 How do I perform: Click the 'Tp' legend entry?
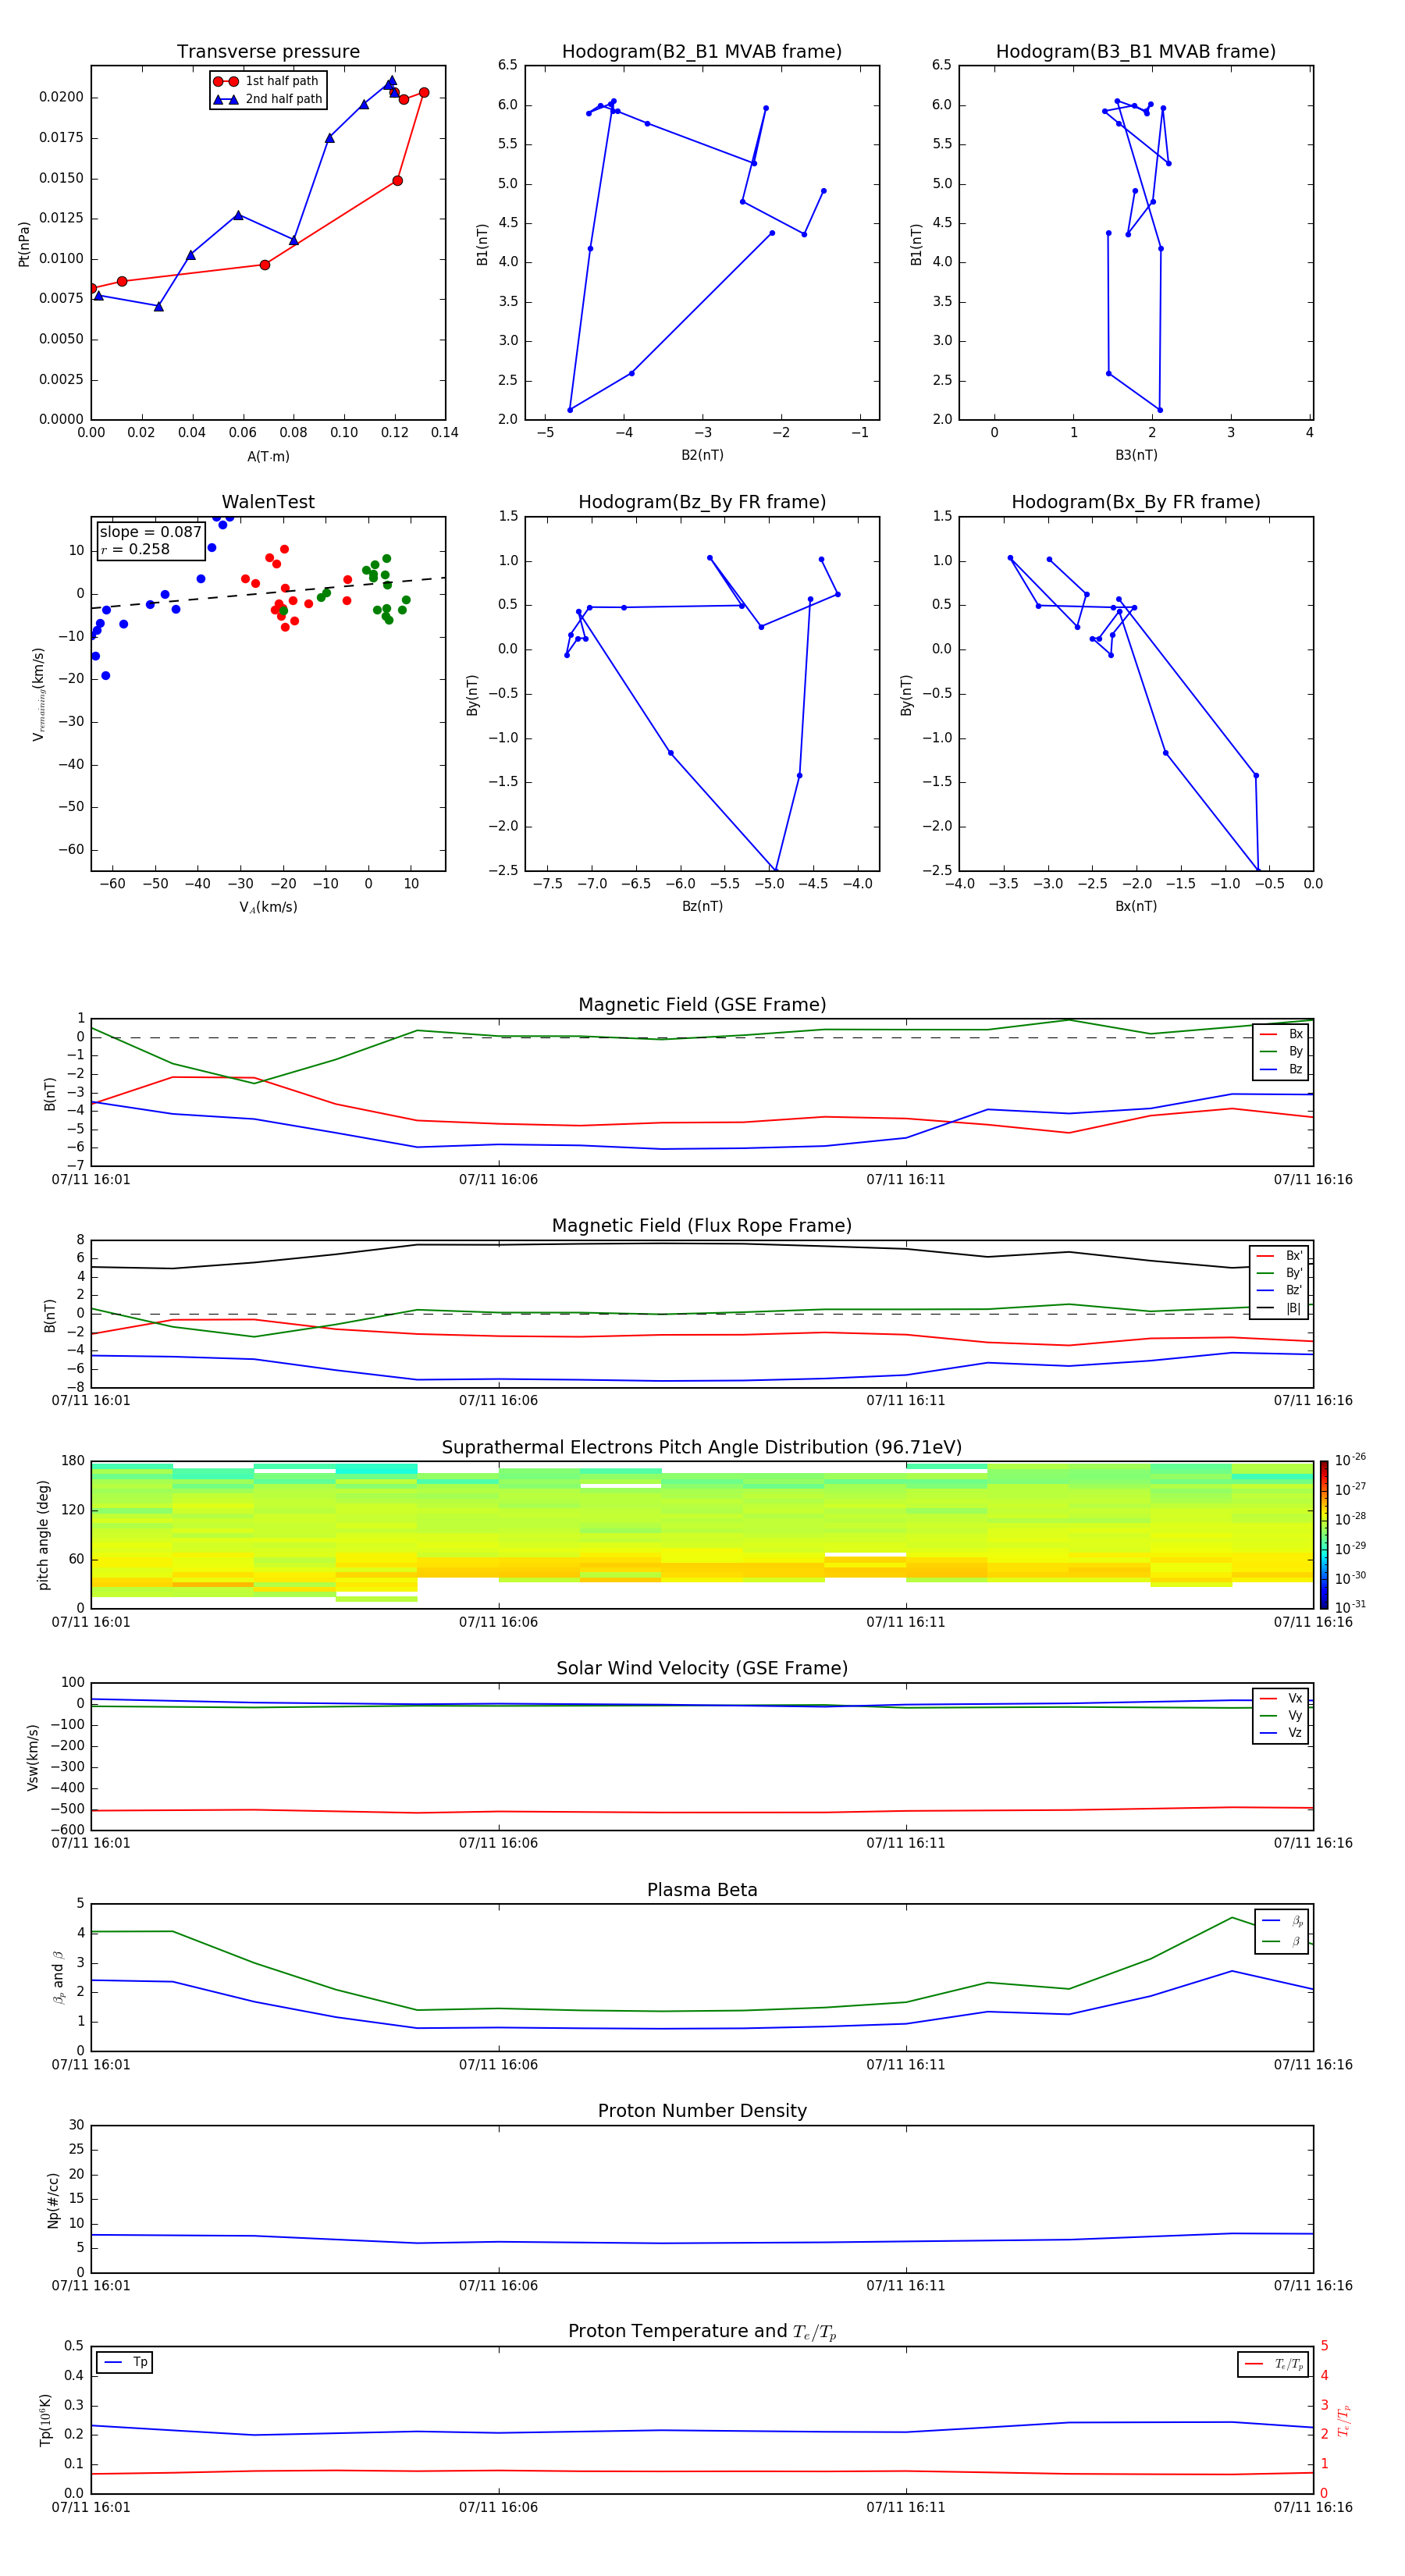(124, 2362)
